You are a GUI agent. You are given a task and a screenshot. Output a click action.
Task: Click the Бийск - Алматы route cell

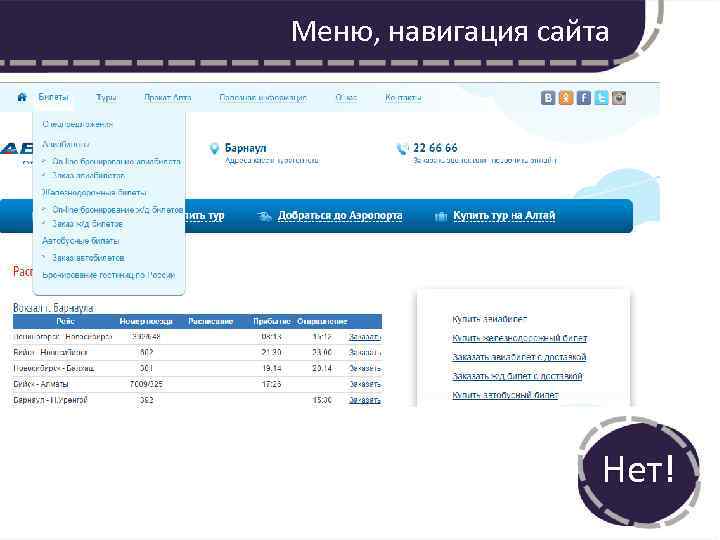point(41,384)
